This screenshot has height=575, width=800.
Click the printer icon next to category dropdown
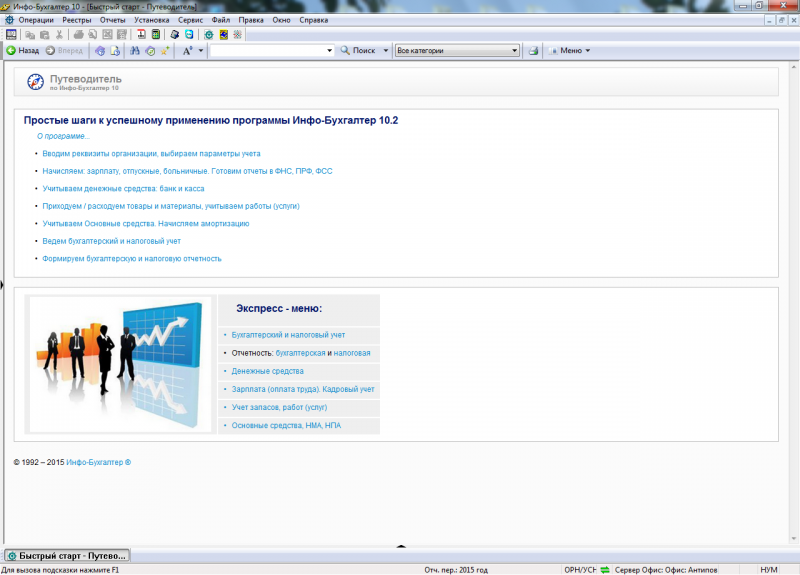pyautogui.click(x=533, y=51)
